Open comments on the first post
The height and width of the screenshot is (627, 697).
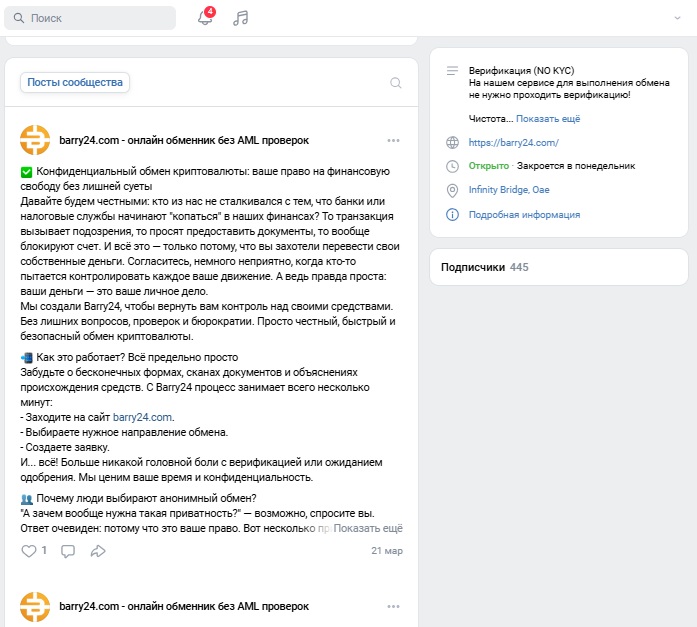point(68,551)
